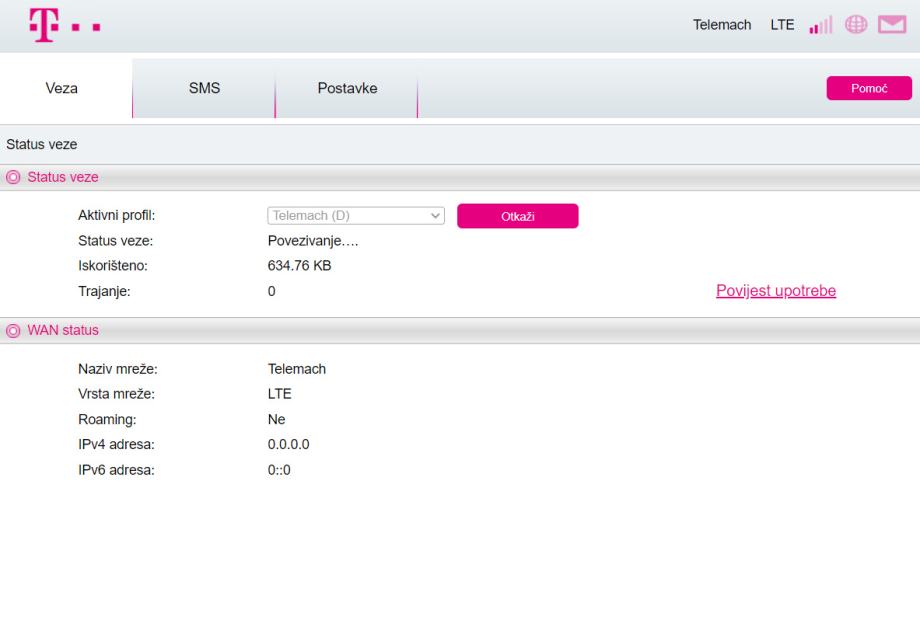Click the Telemach operator name in header
The width and height of the screenshot is (920, 634).
coord(722,25)
